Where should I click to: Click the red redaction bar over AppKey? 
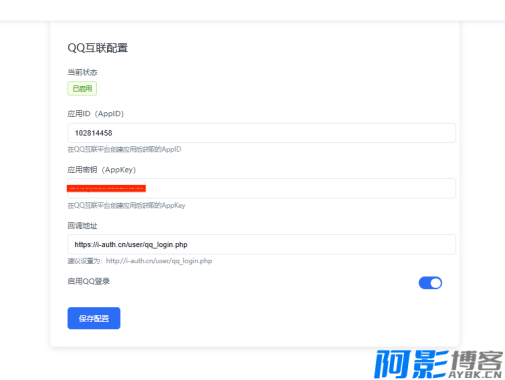(106, 189)
